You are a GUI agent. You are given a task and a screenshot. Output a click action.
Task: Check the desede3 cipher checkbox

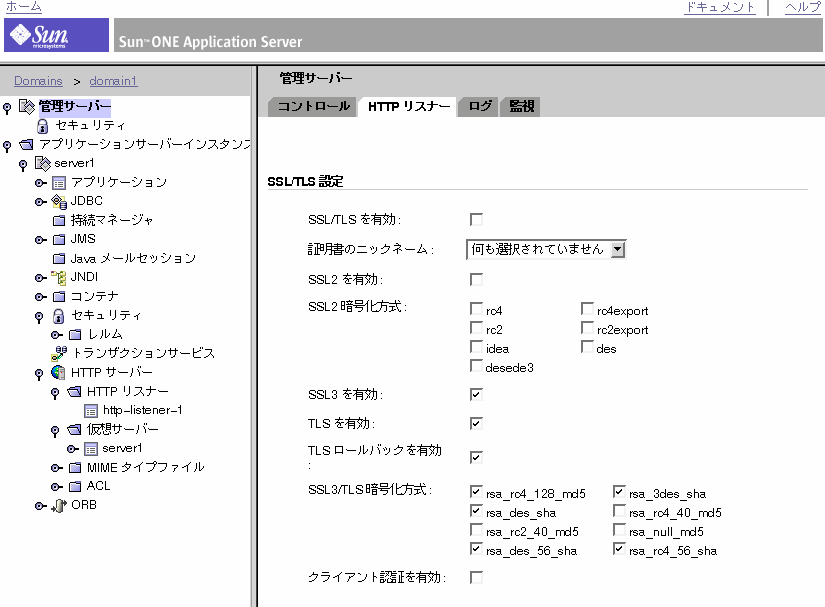point(476,366)
